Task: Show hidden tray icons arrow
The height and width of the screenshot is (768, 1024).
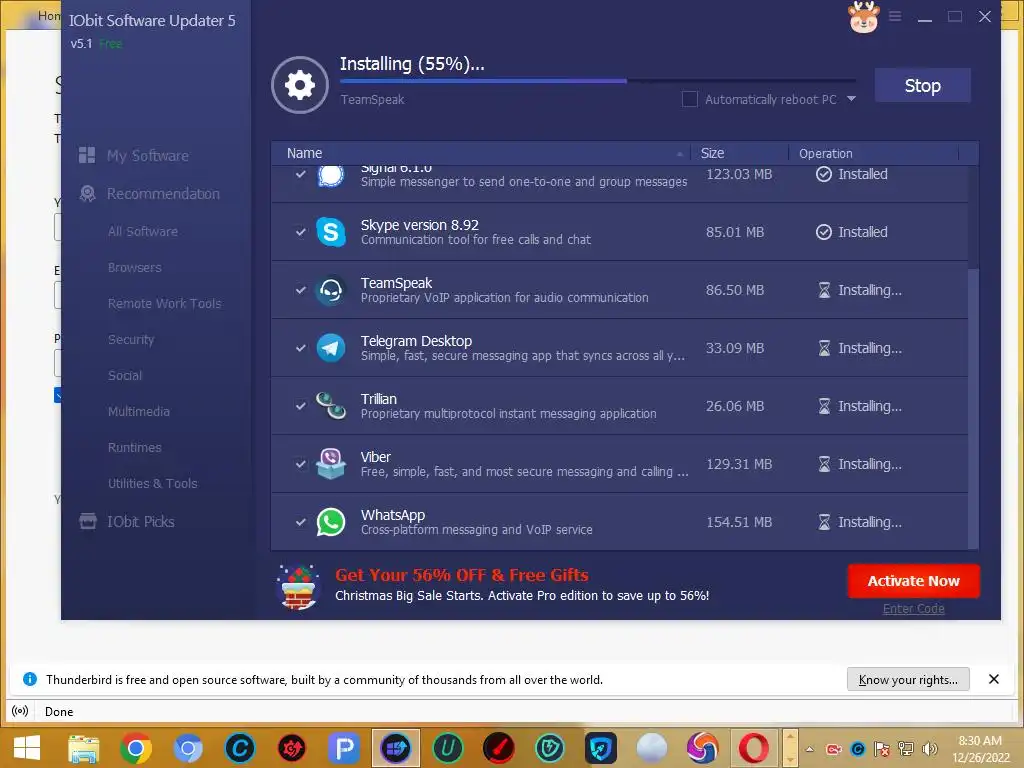Action: coord(810,749)
